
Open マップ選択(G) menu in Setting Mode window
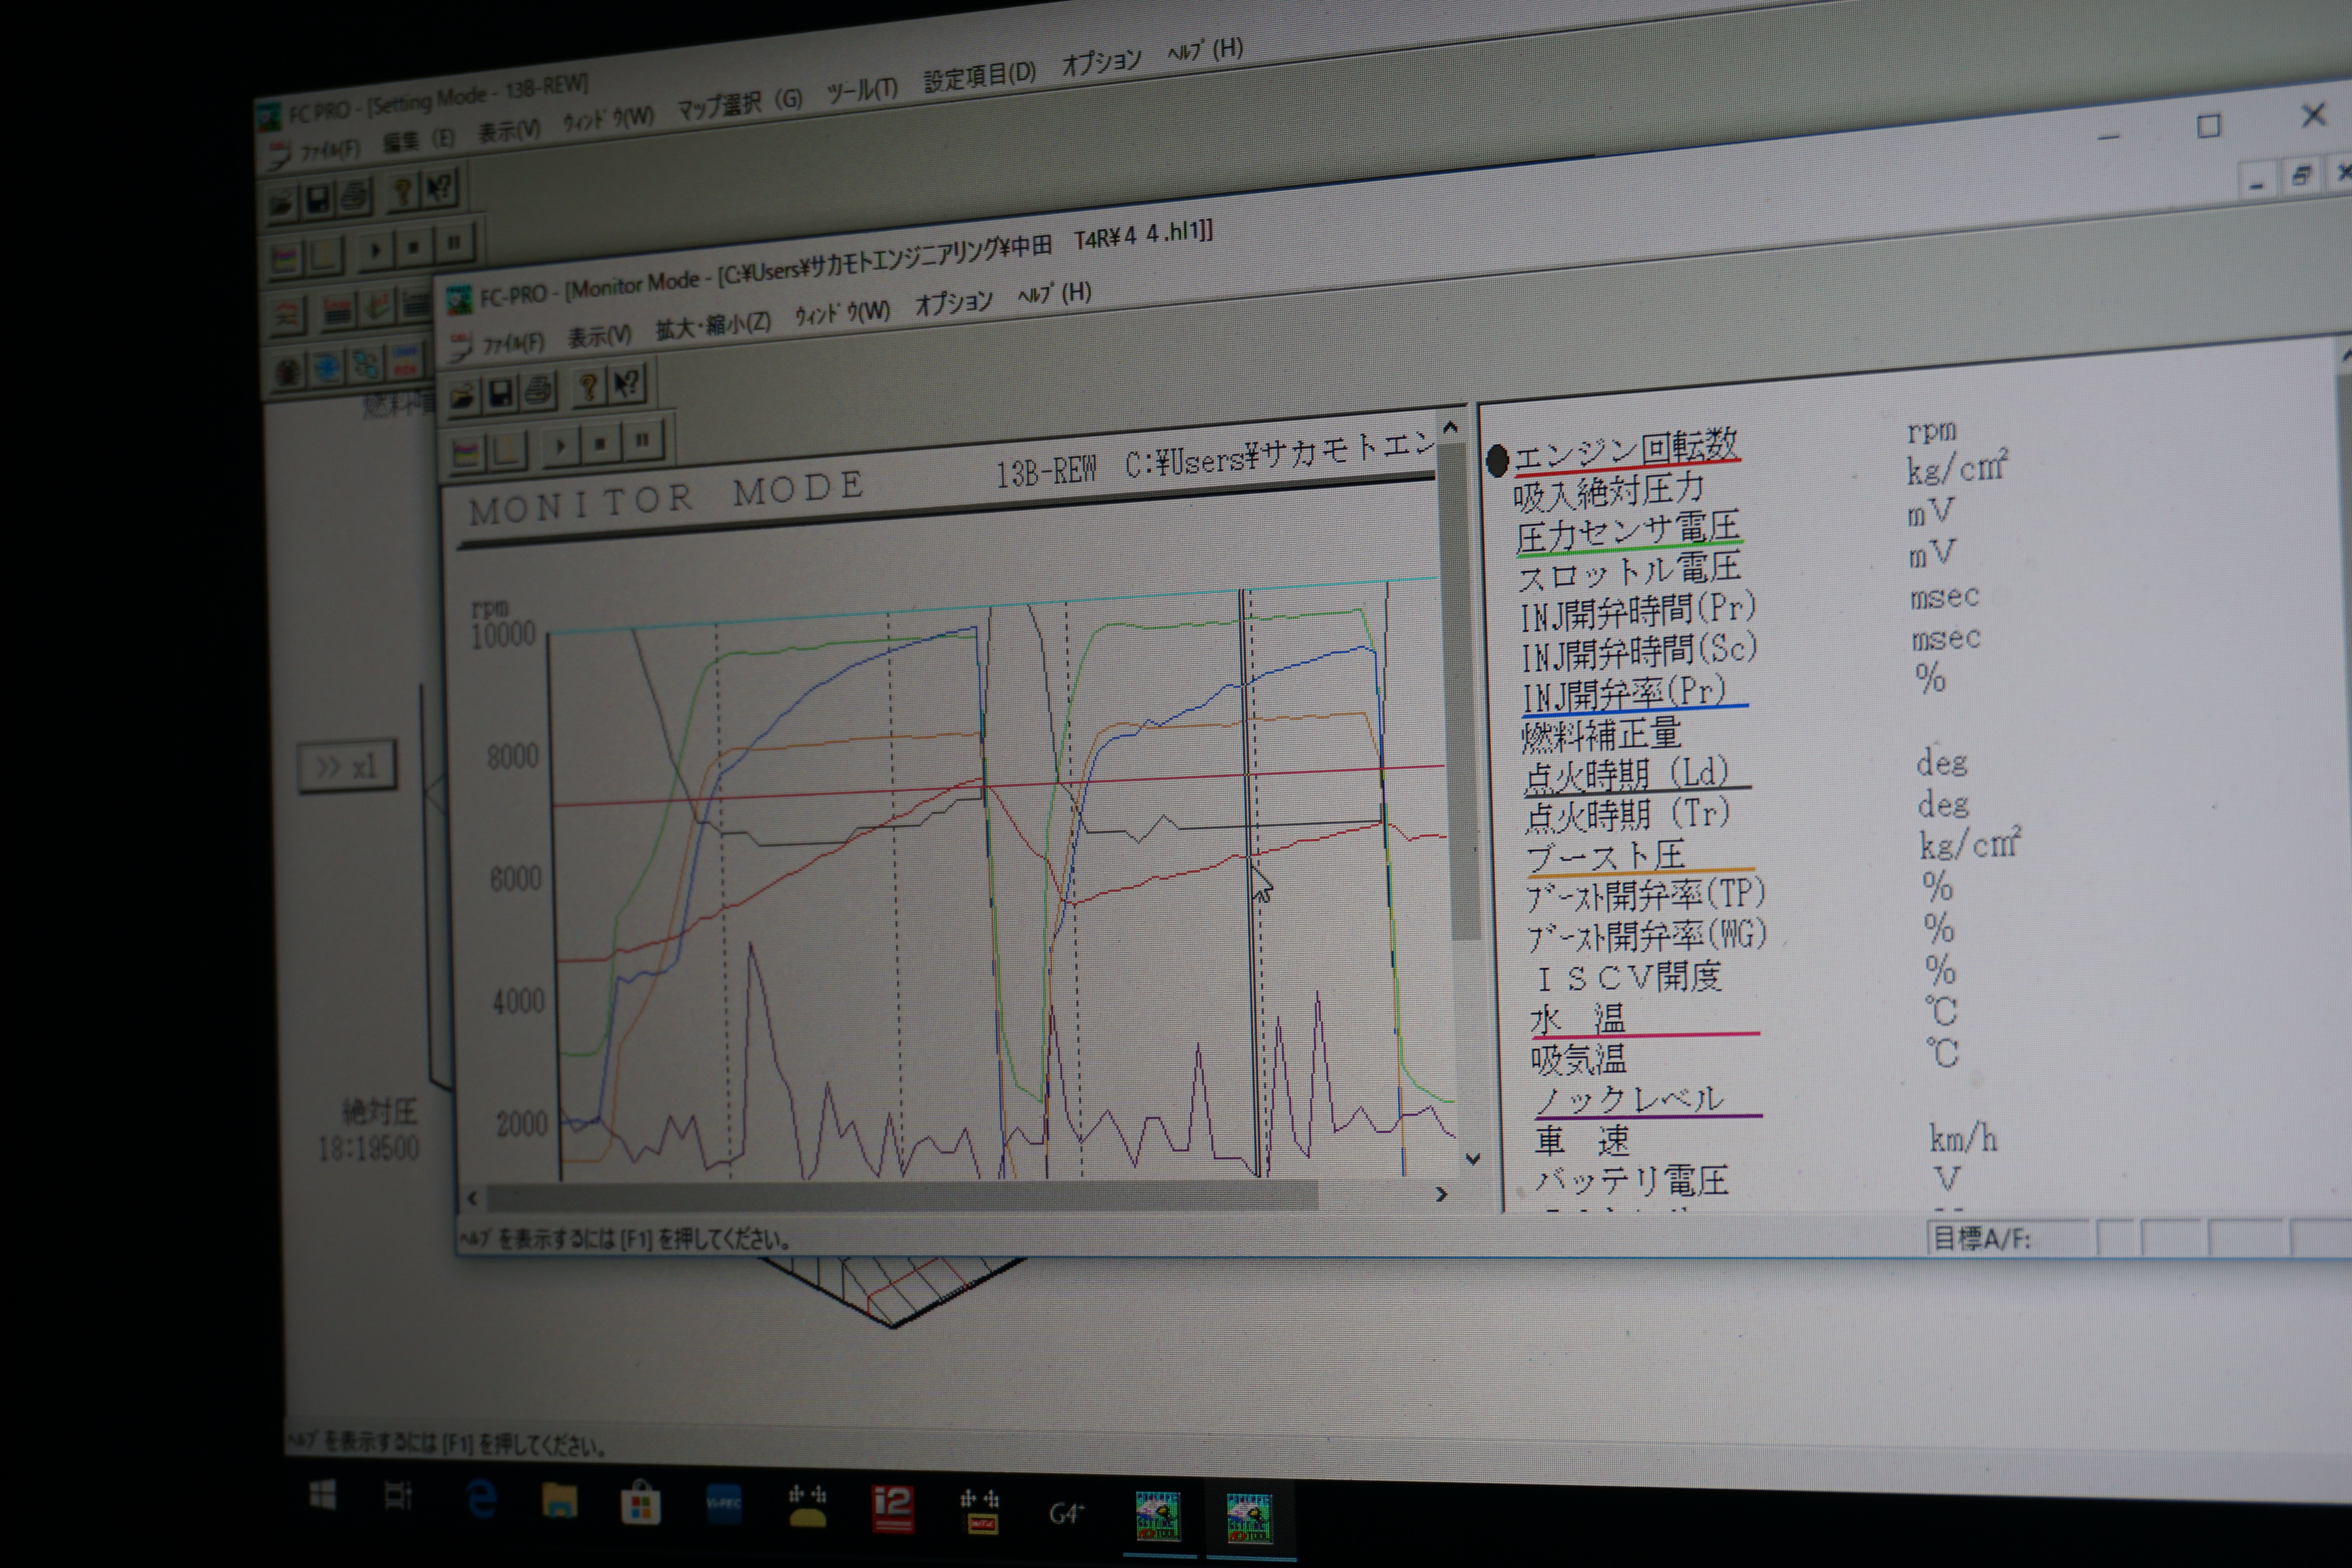pos(740,103)
